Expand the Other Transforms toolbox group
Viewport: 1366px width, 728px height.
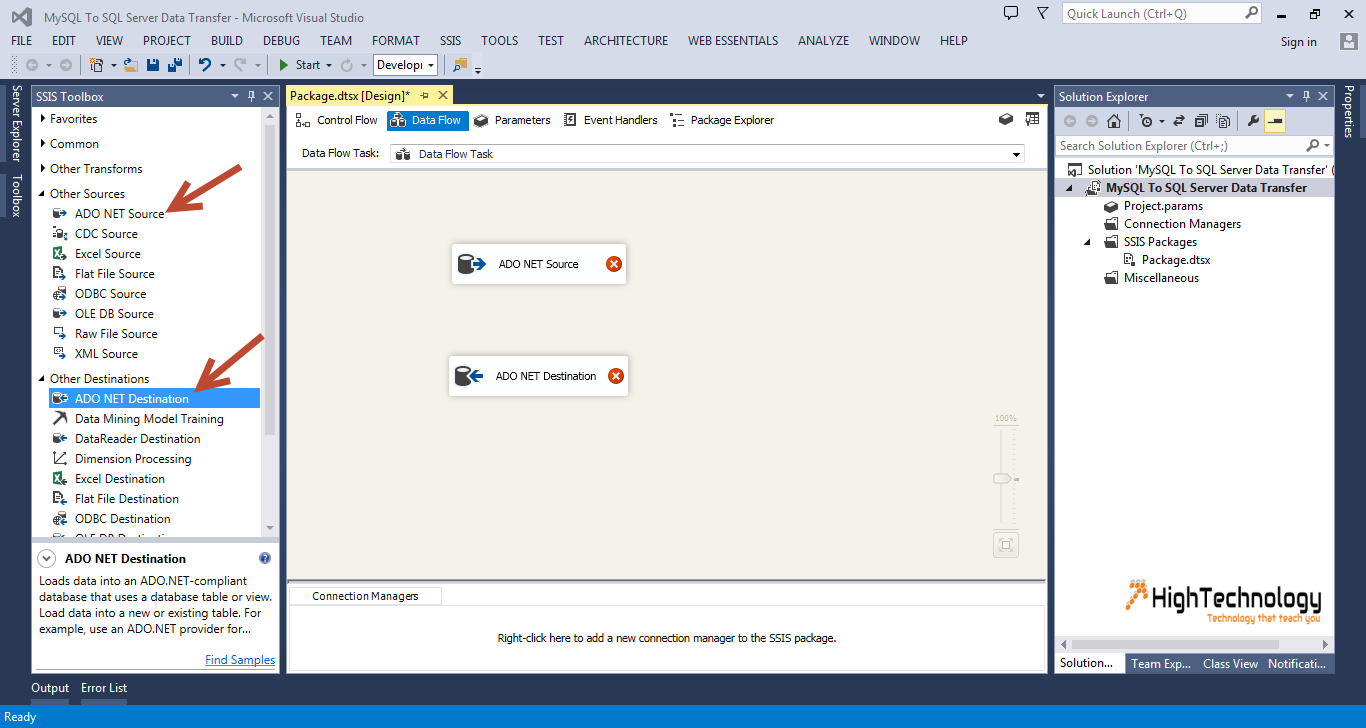point(44,169)
